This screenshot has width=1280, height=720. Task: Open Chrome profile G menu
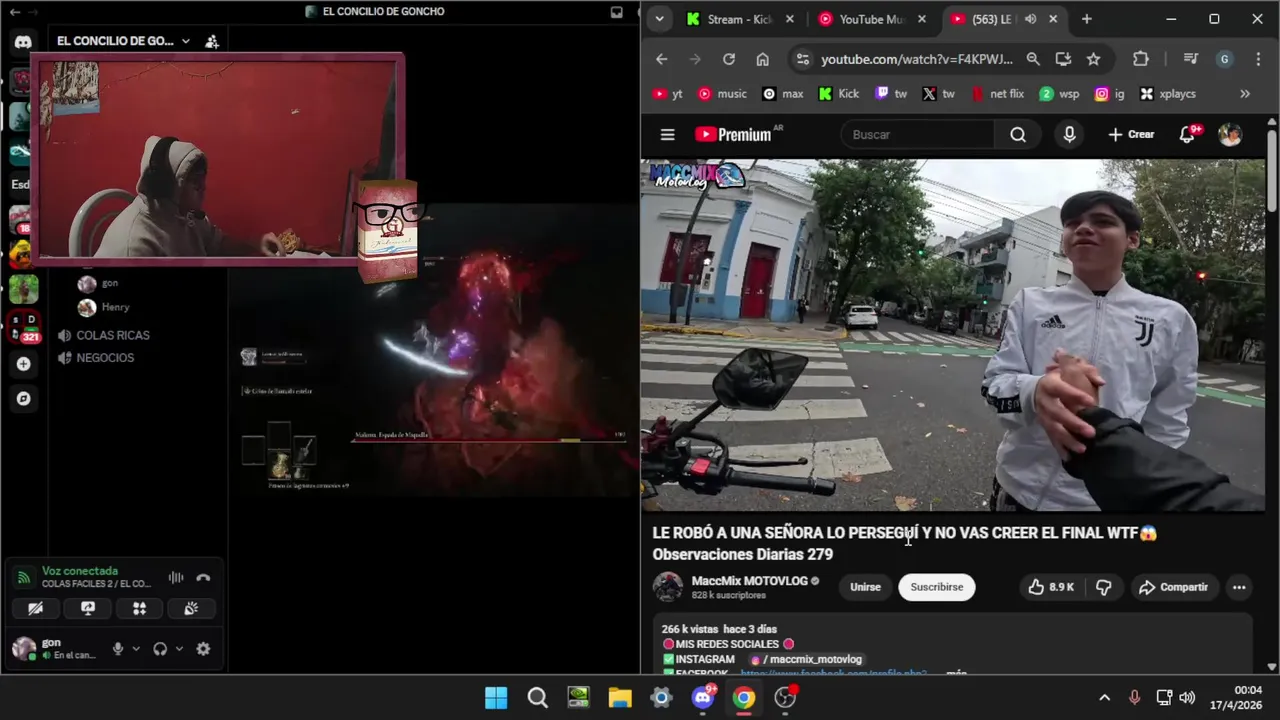(x=1224, y=59)
